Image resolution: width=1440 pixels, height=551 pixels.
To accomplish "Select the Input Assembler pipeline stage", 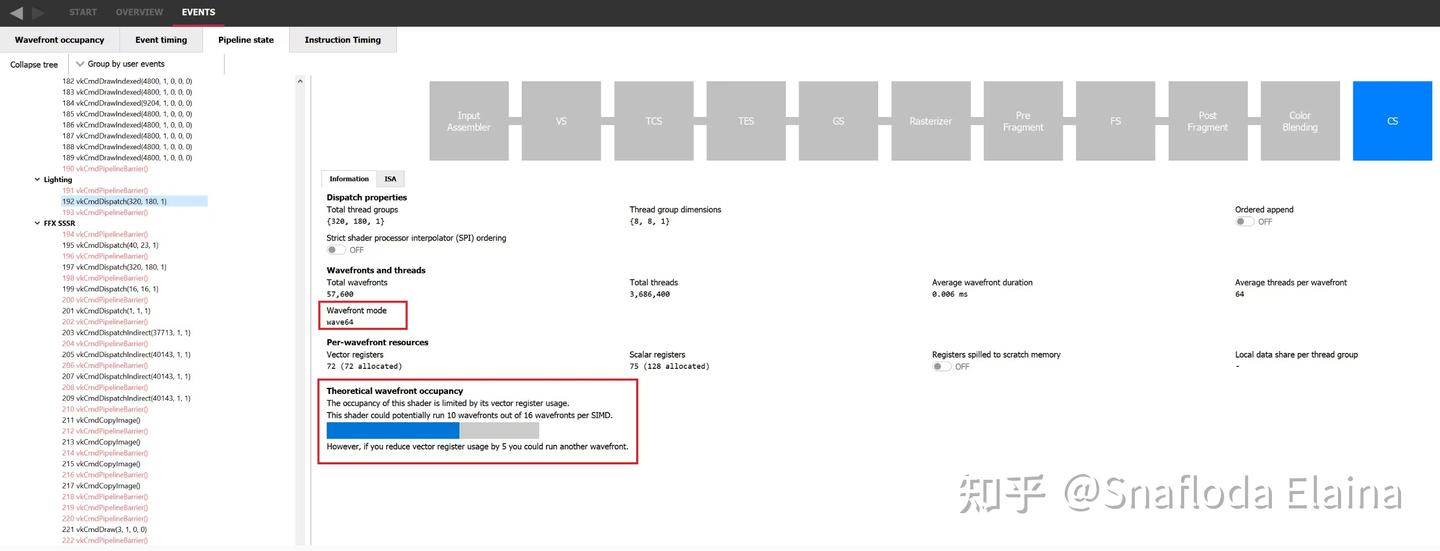I will click(469, 121).
